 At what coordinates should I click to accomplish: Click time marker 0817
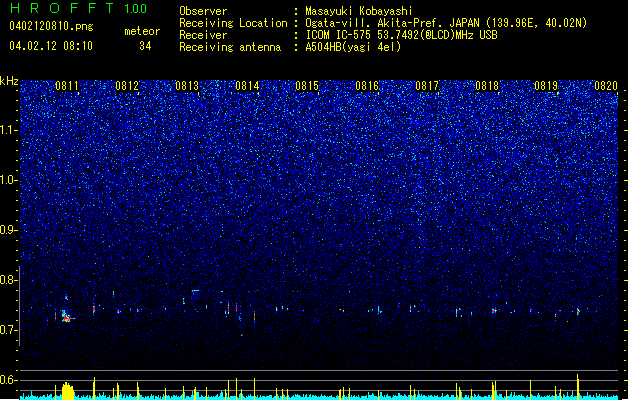pos(427,86)
